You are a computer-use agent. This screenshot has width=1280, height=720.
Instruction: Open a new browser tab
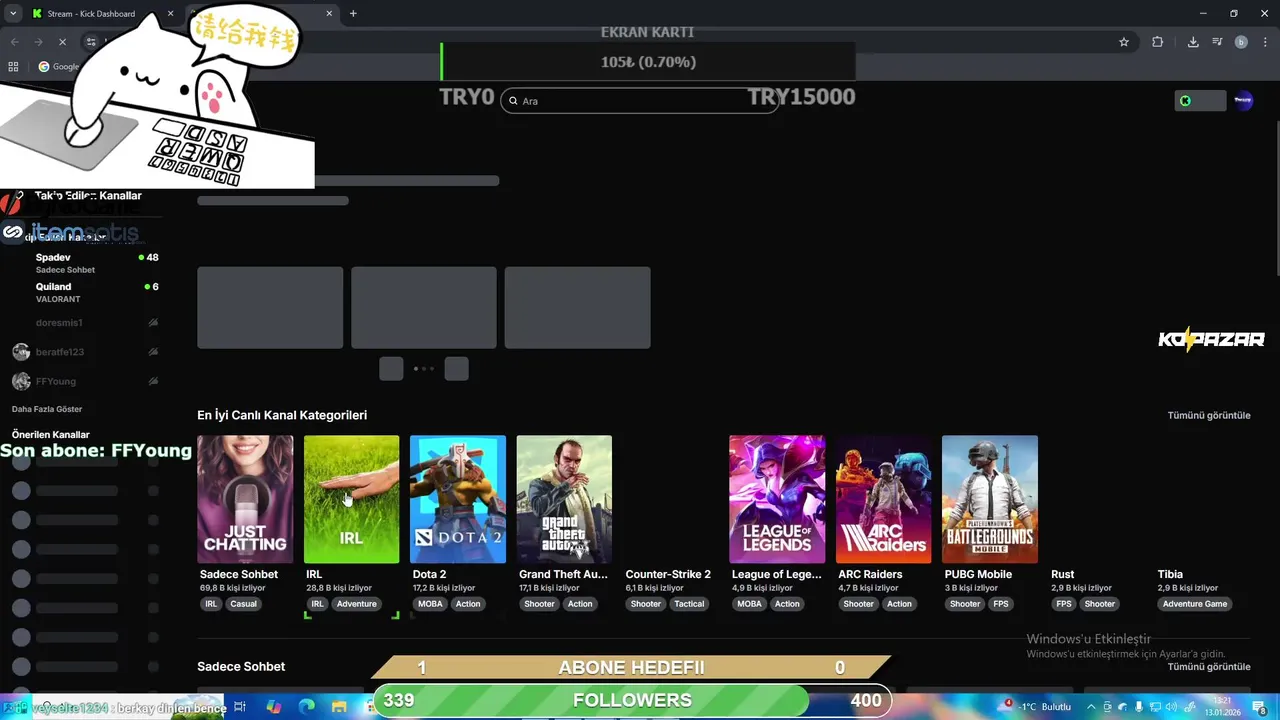[x=353, y=14]
